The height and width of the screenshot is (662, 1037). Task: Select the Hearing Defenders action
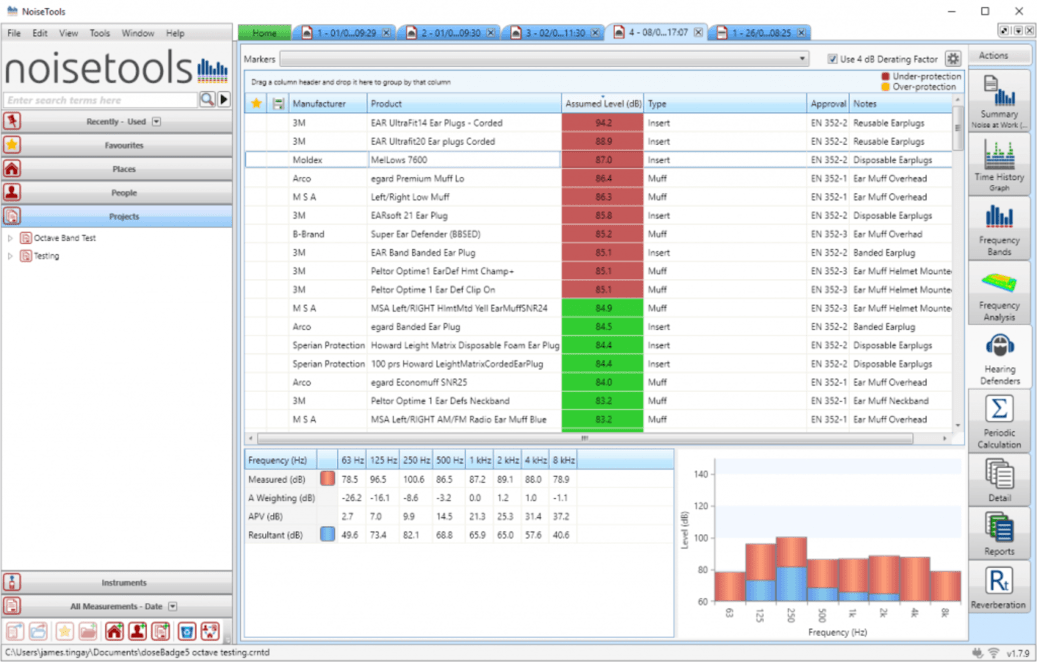point(999,358)
